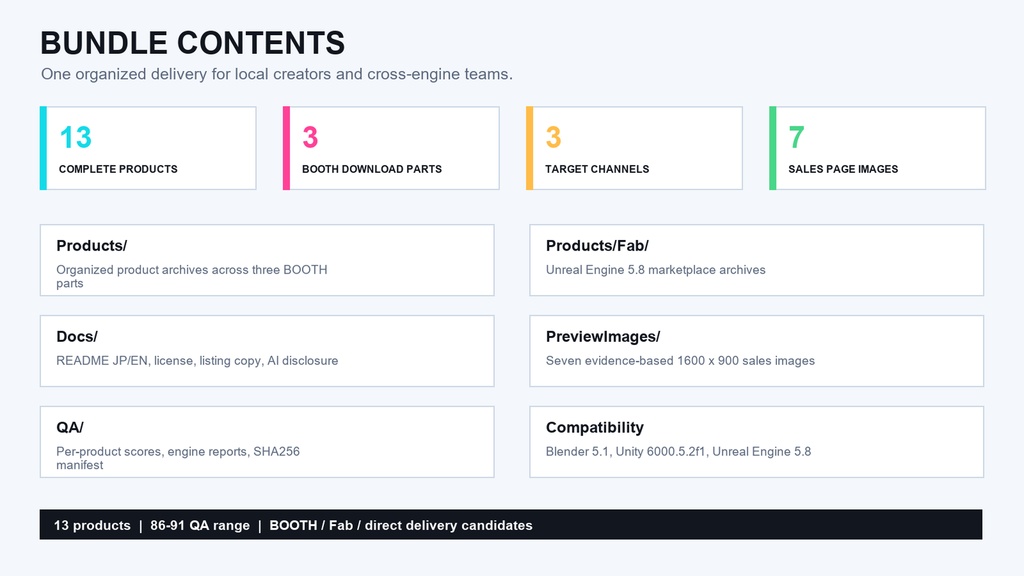The width and height of the screenshot is (1024, 576).
Task: Click the subtitle about cross-engine teams
Action: (277, 74)
